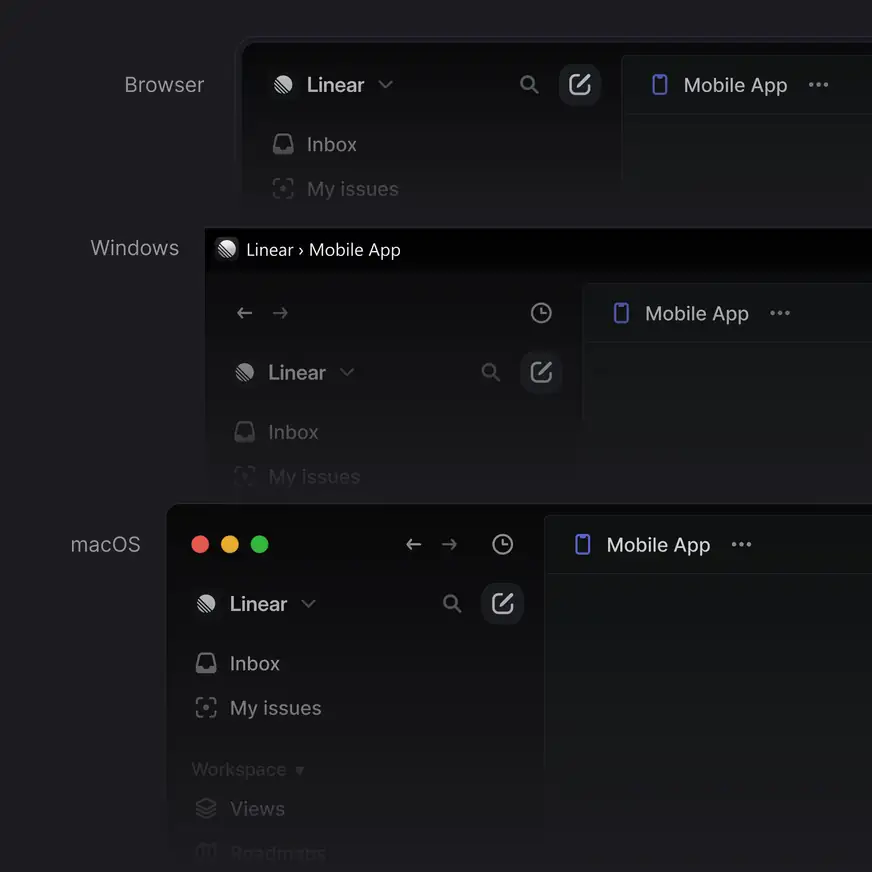Click yellow minimize dot in macOS window
872x872 pixels.
pyautogui.click(x=230, y=544)
